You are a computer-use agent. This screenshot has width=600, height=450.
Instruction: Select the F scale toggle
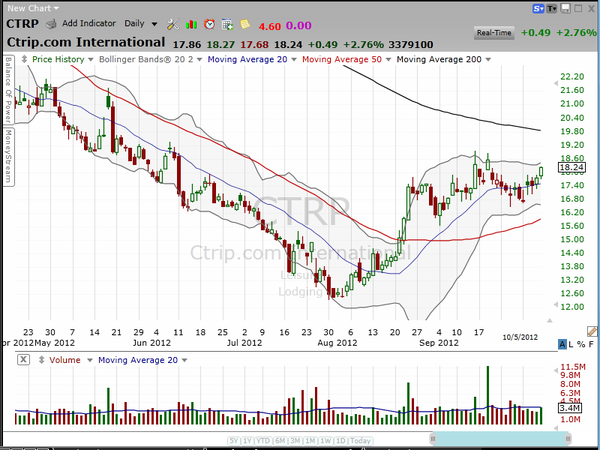591,344
